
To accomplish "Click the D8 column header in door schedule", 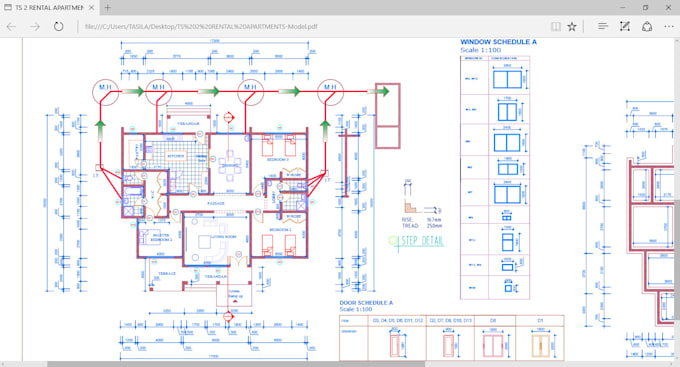I will 493,321.
